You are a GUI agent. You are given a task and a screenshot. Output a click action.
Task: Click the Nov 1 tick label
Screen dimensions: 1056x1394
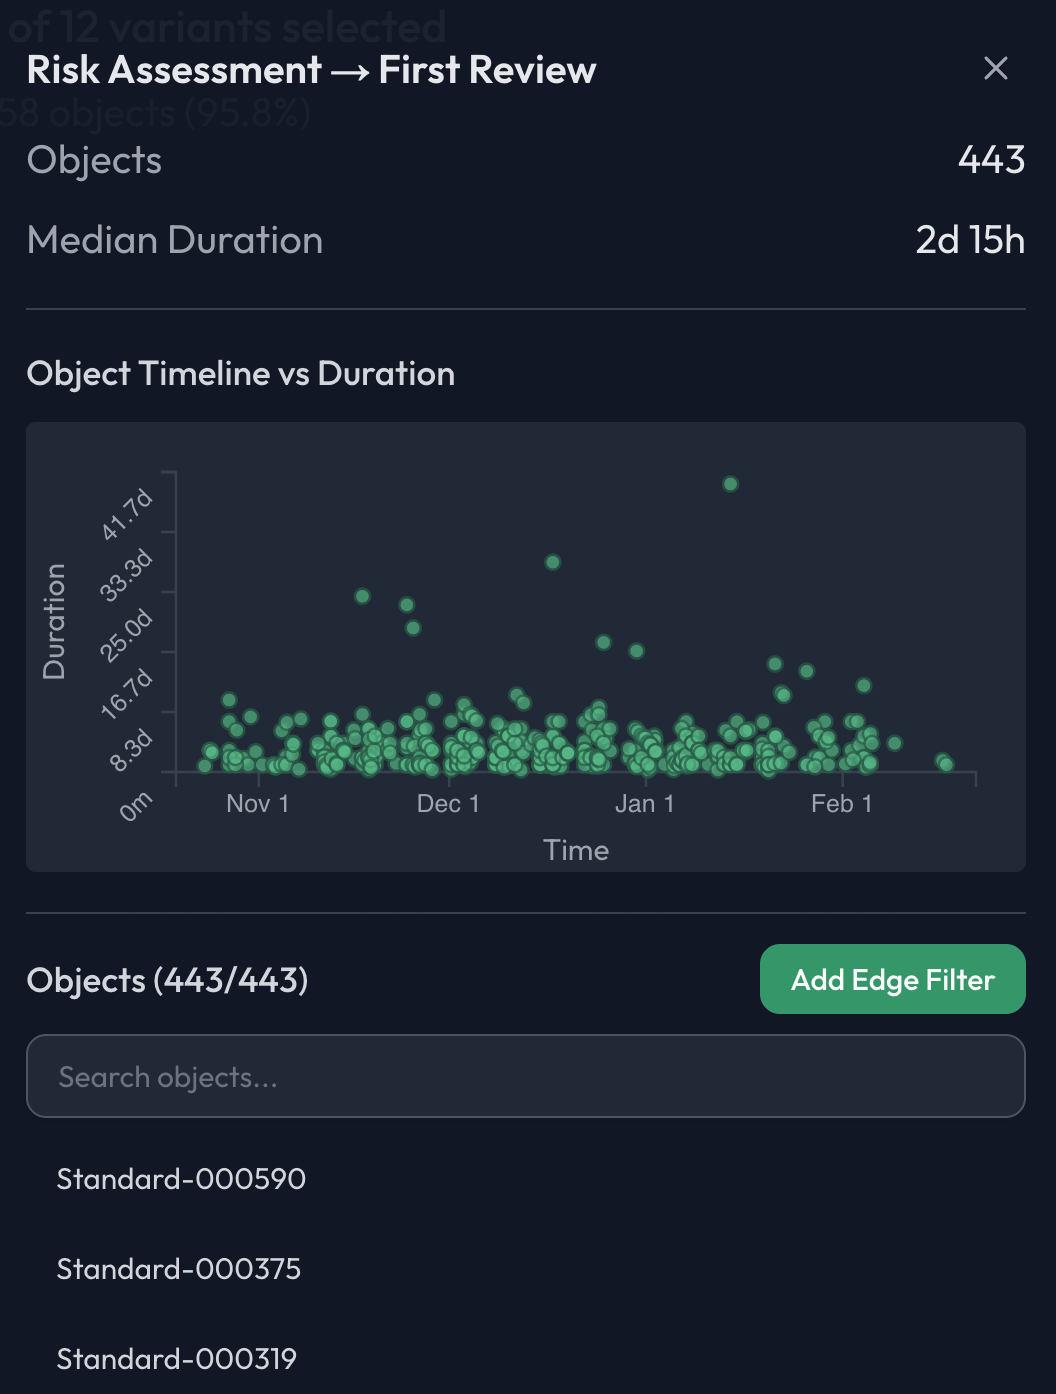coord(257,804)
